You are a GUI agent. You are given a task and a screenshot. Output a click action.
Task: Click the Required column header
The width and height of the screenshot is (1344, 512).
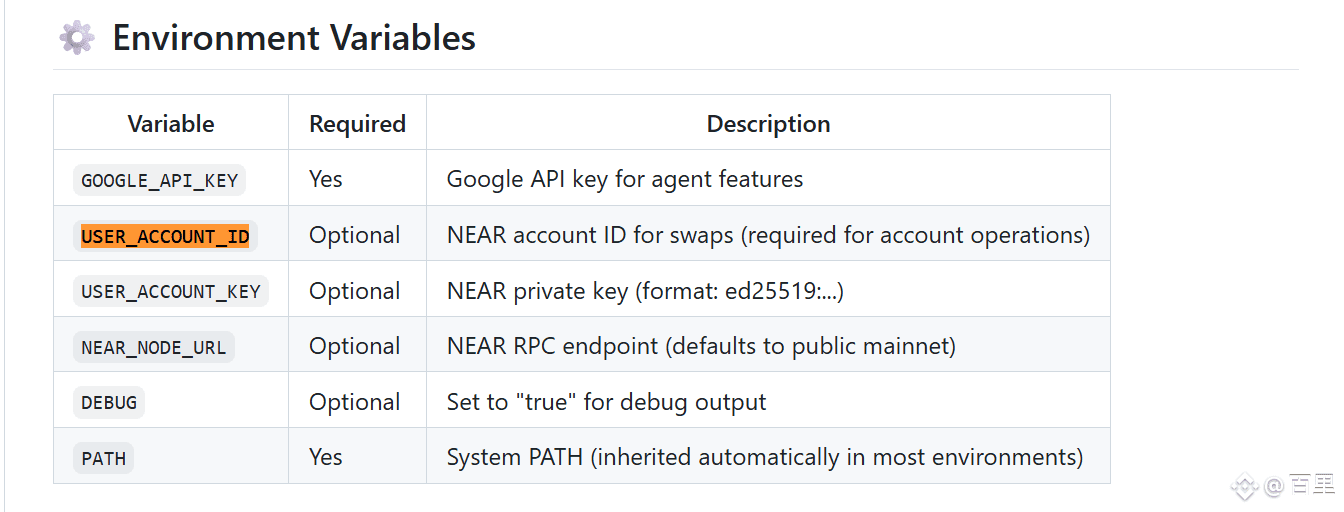tap(357, 124)
